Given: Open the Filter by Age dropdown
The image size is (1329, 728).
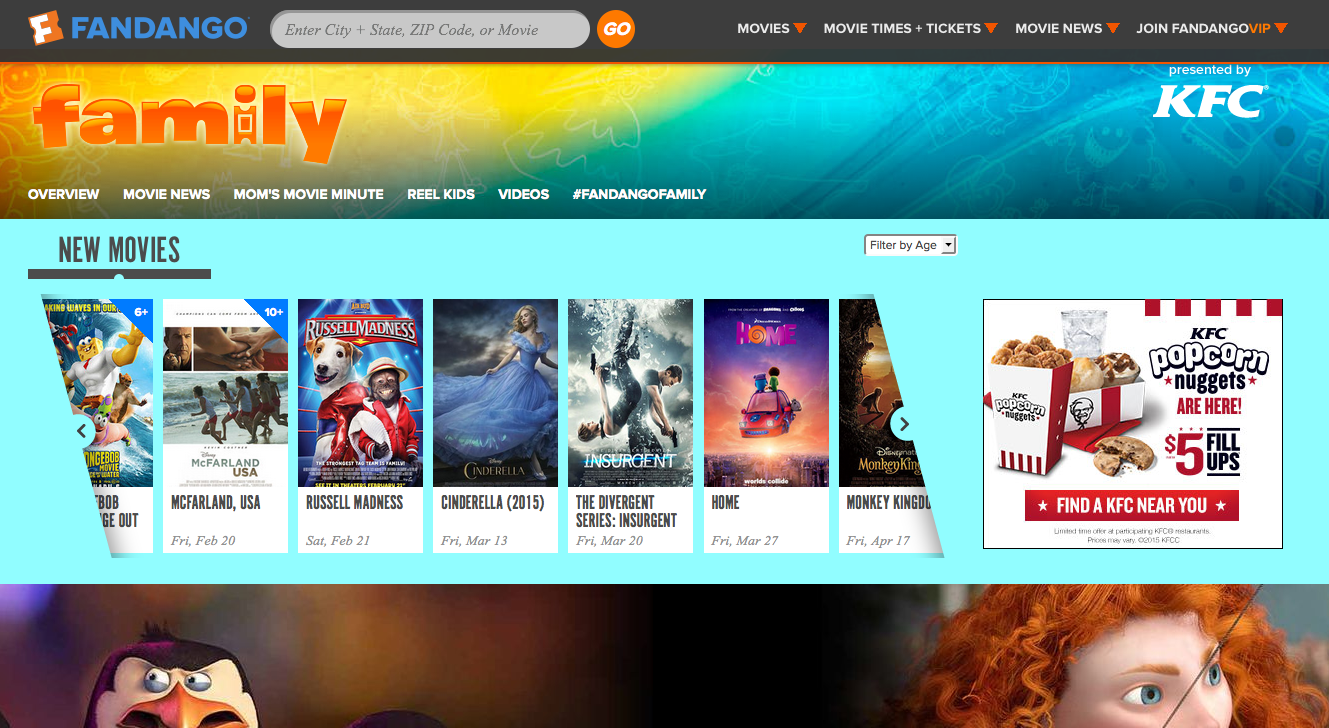Looking at the screenshot, I should [910, 245].
